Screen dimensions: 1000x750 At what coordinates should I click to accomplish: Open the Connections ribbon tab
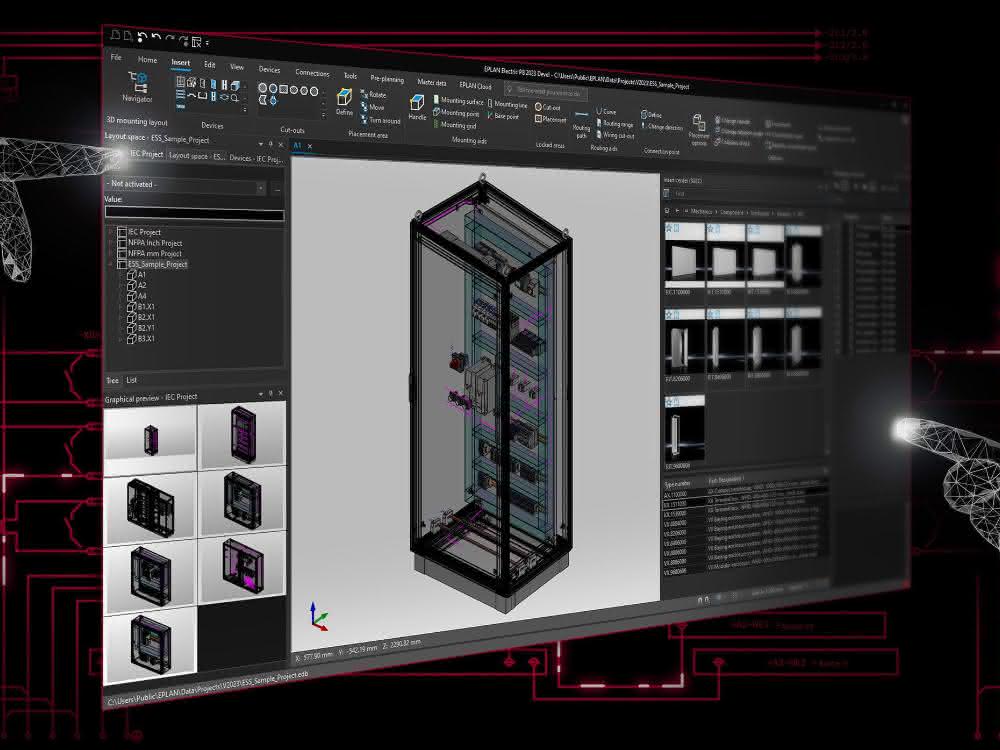coord(312,73)
